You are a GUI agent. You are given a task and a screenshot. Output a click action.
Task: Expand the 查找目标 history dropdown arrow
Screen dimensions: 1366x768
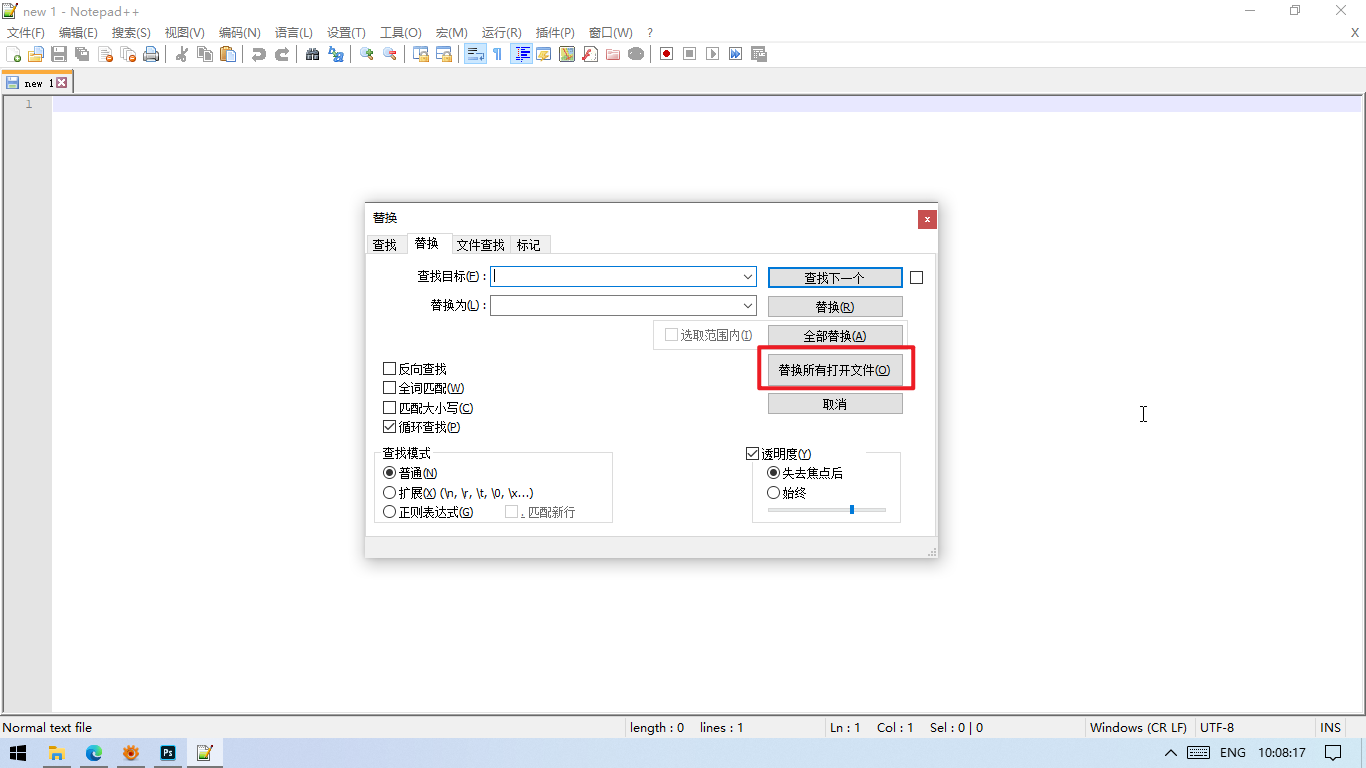click(748, 277)
